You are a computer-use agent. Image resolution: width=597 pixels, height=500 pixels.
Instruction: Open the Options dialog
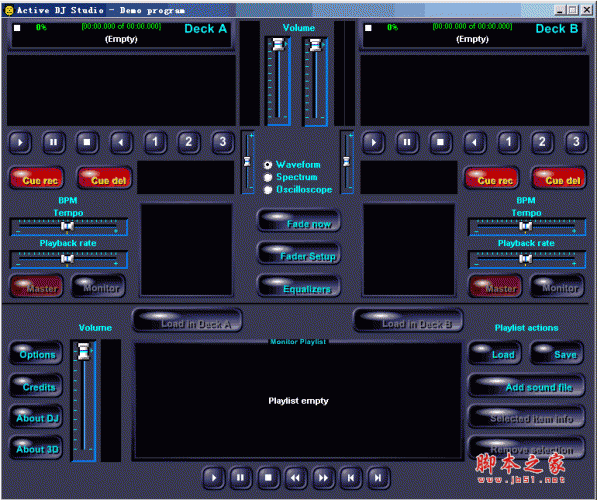(36, 353)
